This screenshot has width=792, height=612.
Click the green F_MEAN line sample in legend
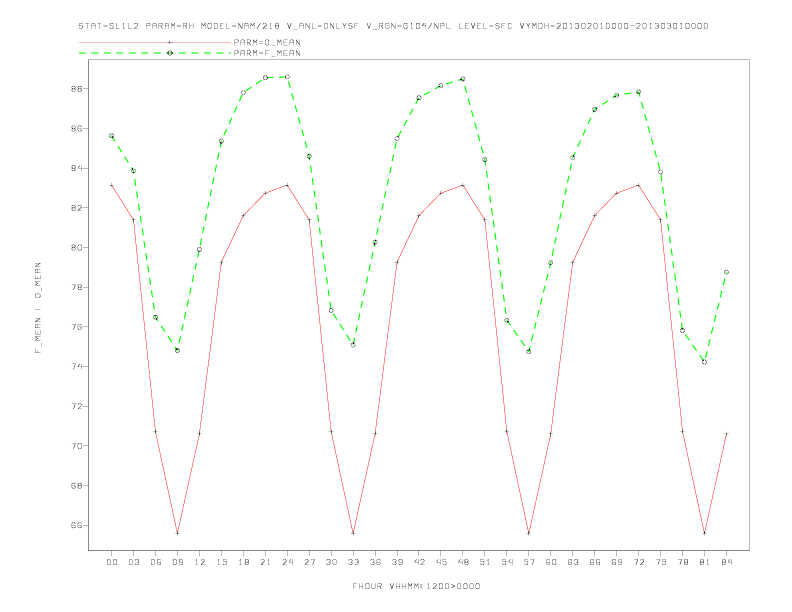155,53
